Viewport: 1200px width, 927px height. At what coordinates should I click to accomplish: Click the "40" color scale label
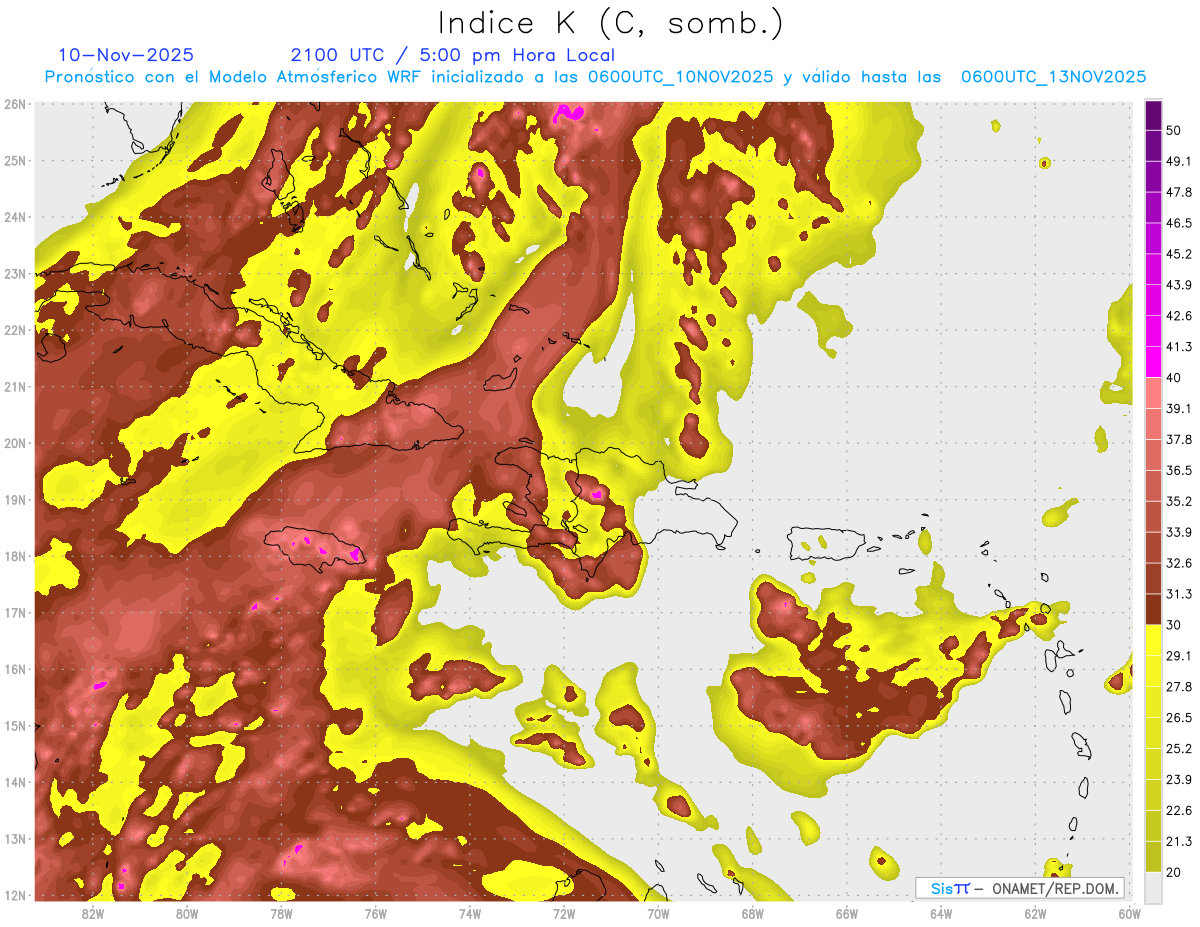[1174, 378]
